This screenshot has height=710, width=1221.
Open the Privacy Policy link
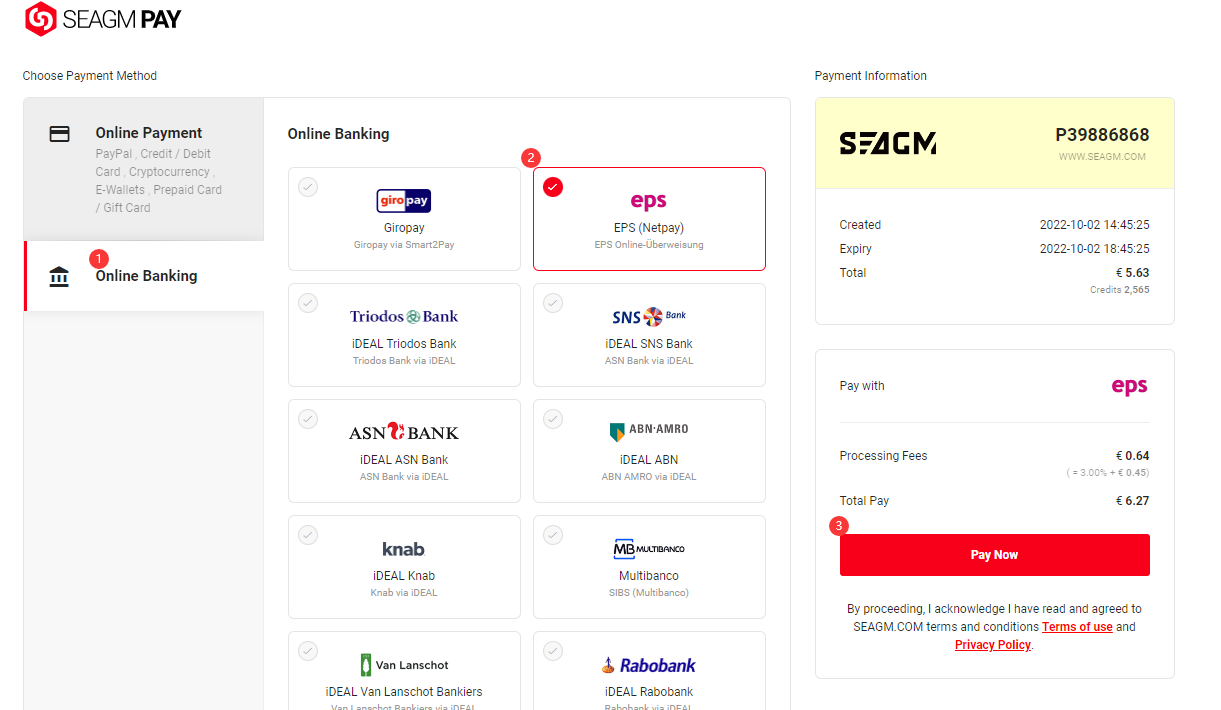[992, 645]
